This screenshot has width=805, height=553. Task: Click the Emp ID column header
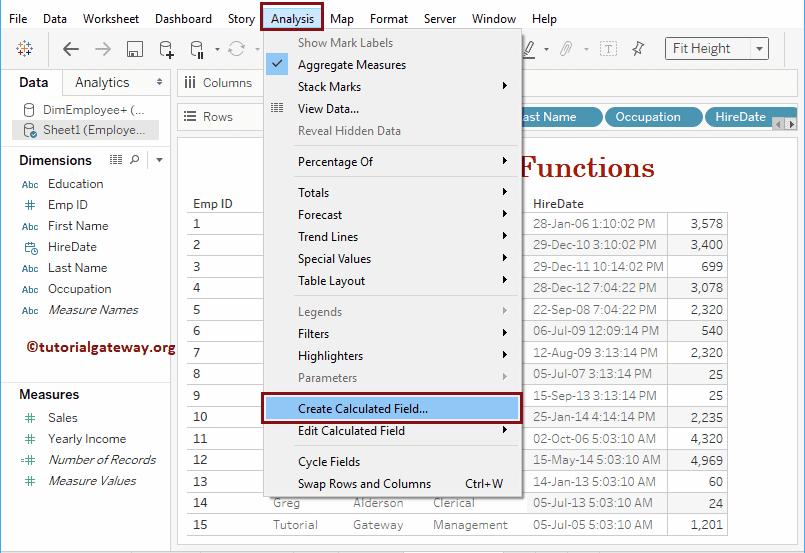213,204
